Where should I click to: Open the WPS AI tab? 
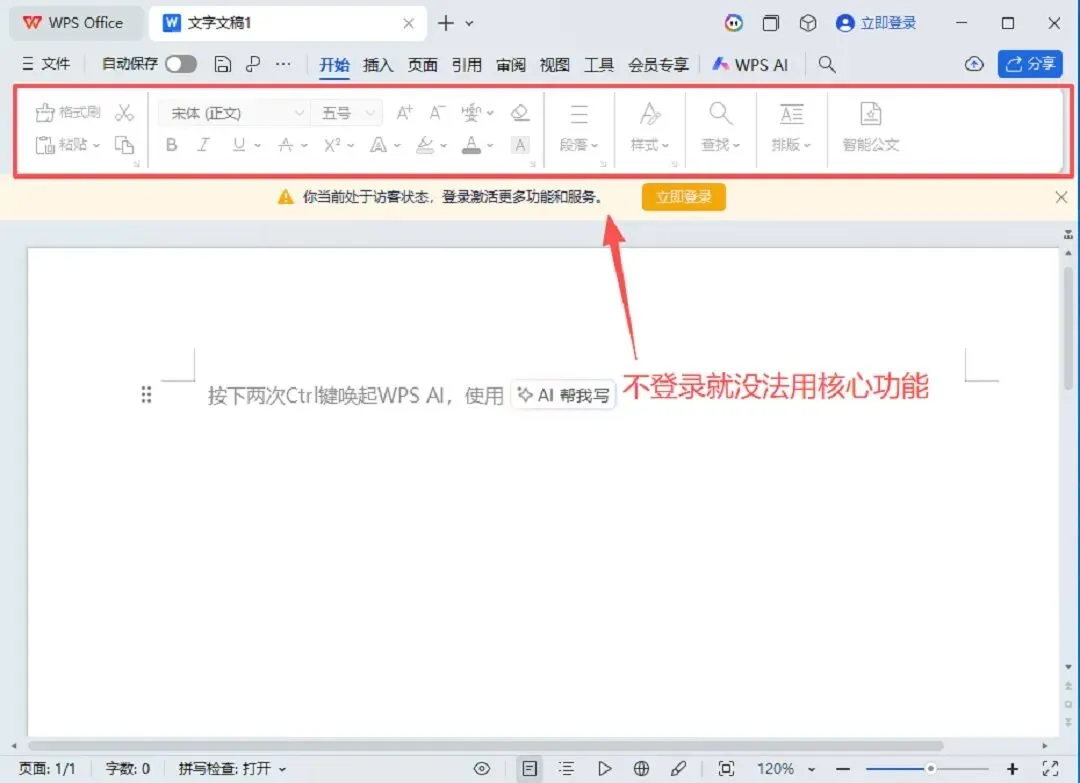point(750,65)
